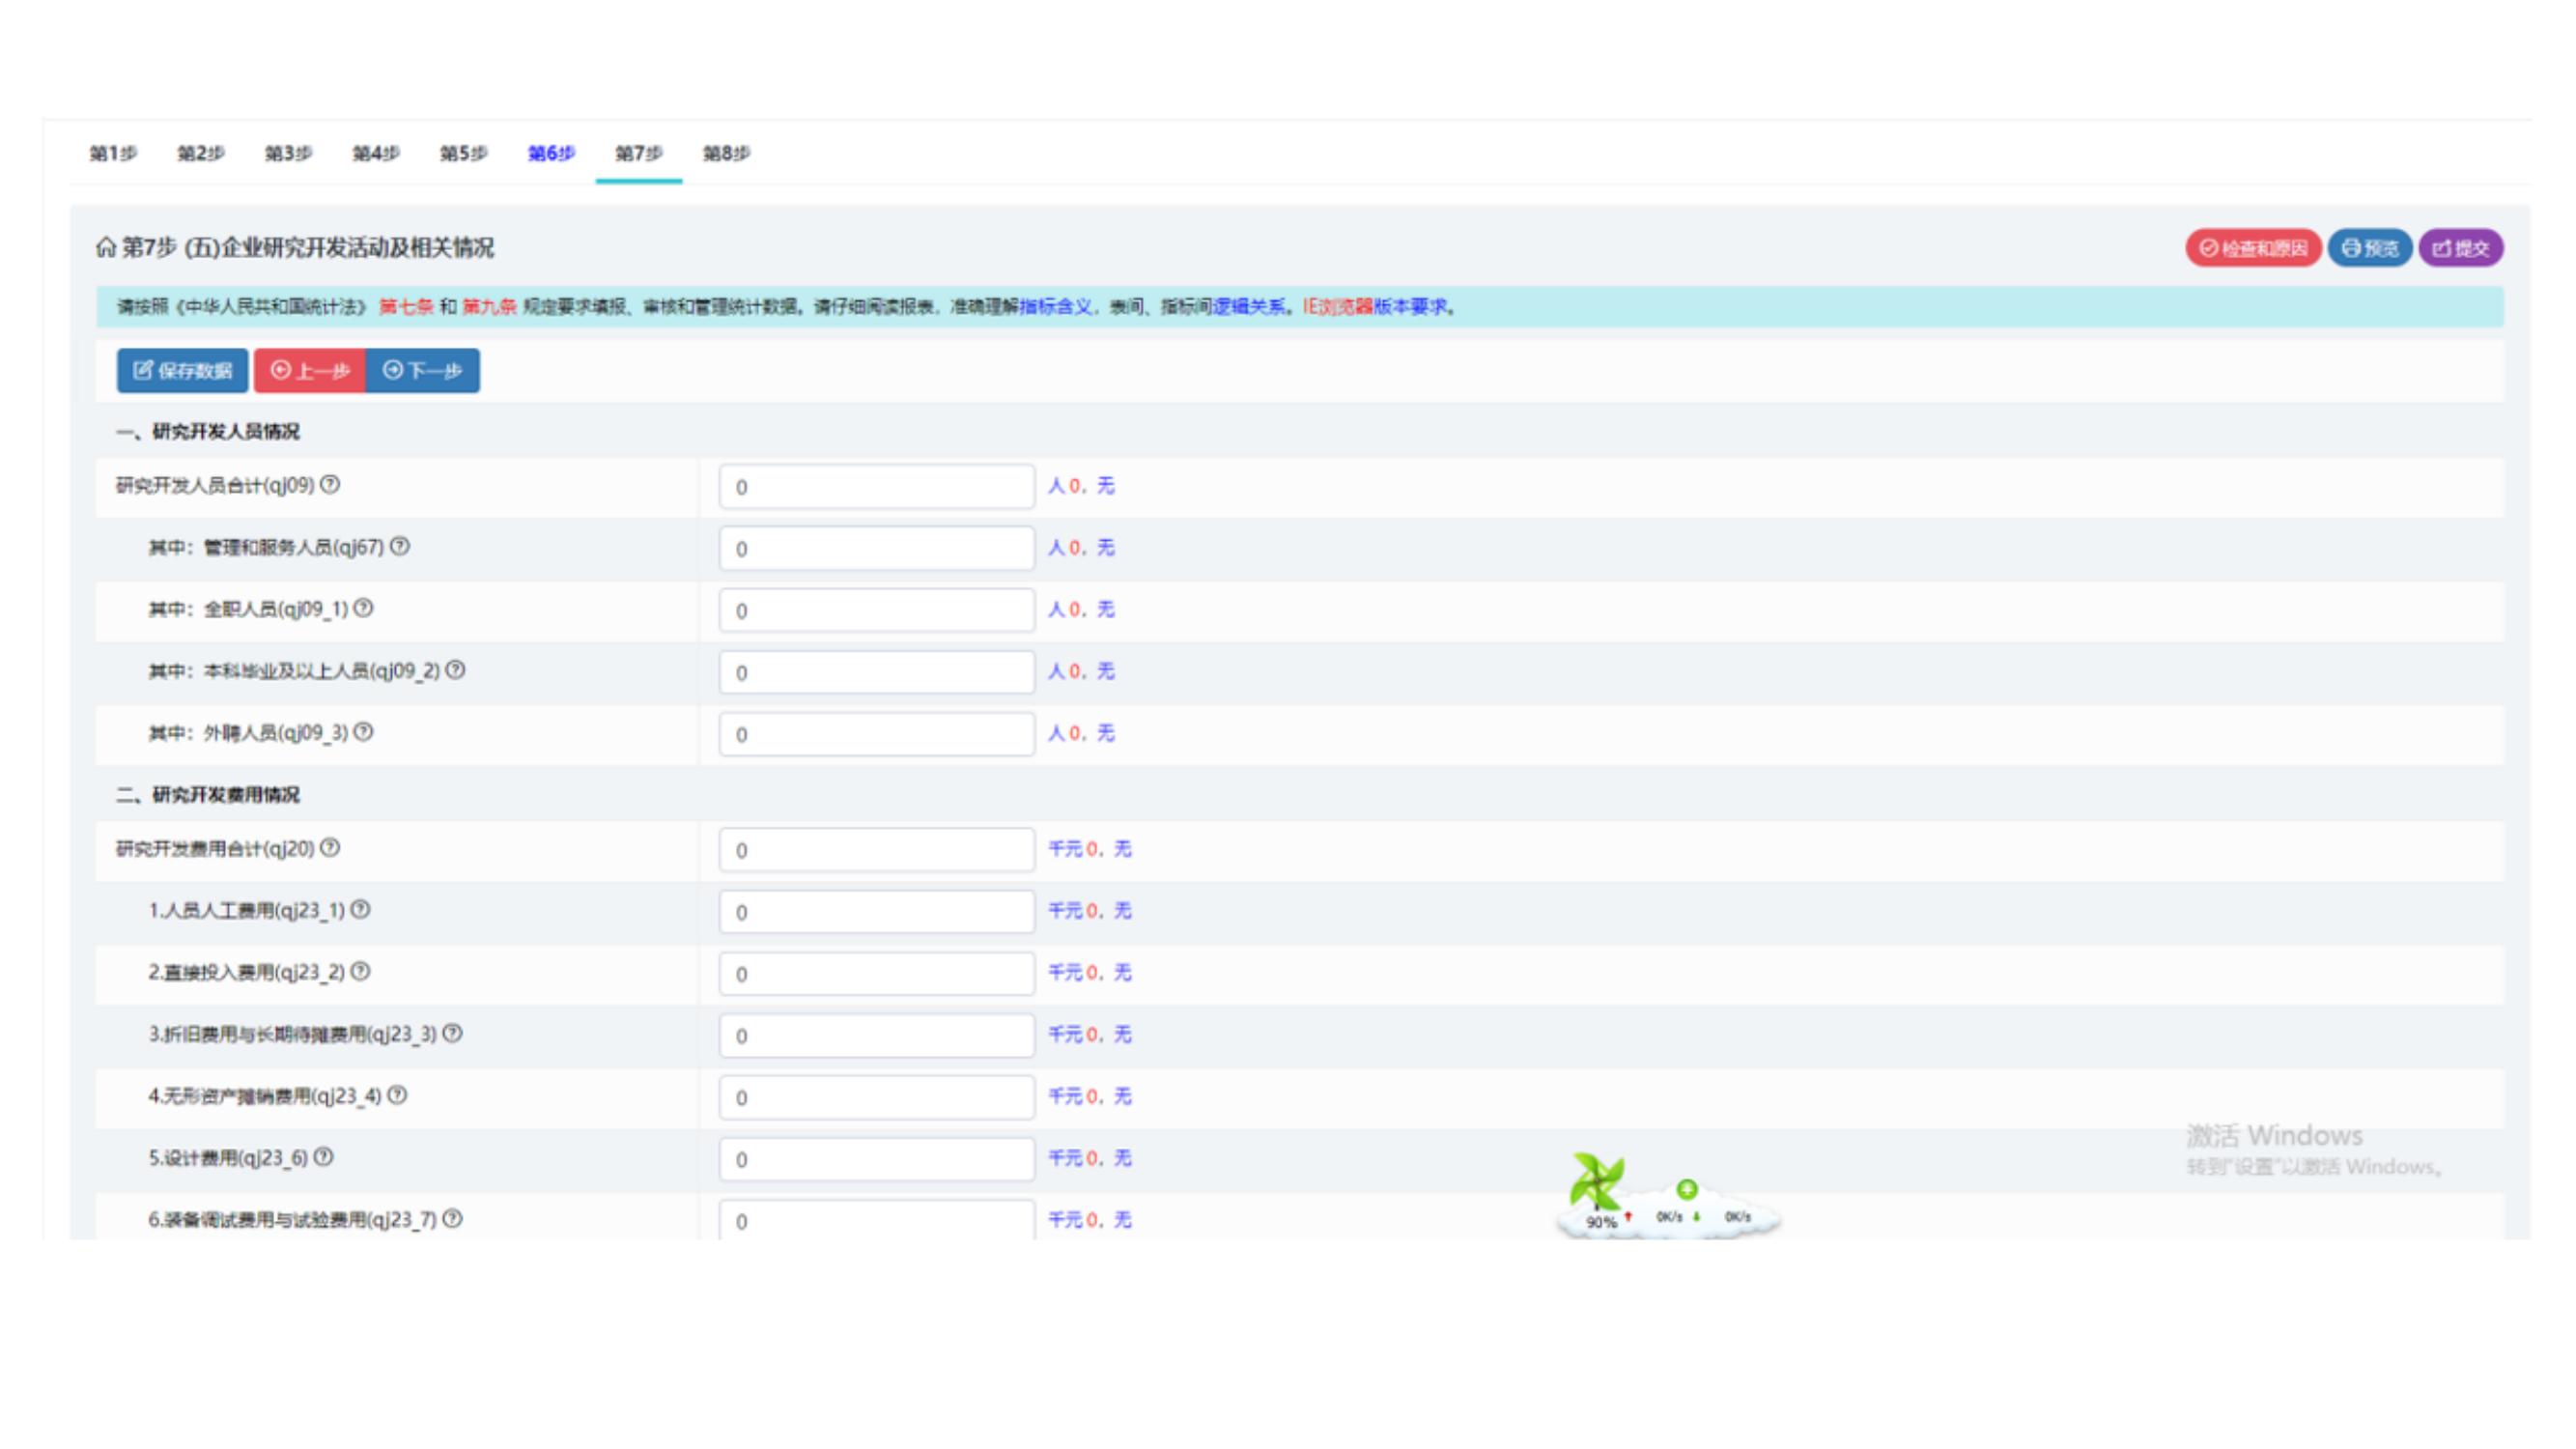Open help icon for 人员人工费用(qj23_1)

360,910
